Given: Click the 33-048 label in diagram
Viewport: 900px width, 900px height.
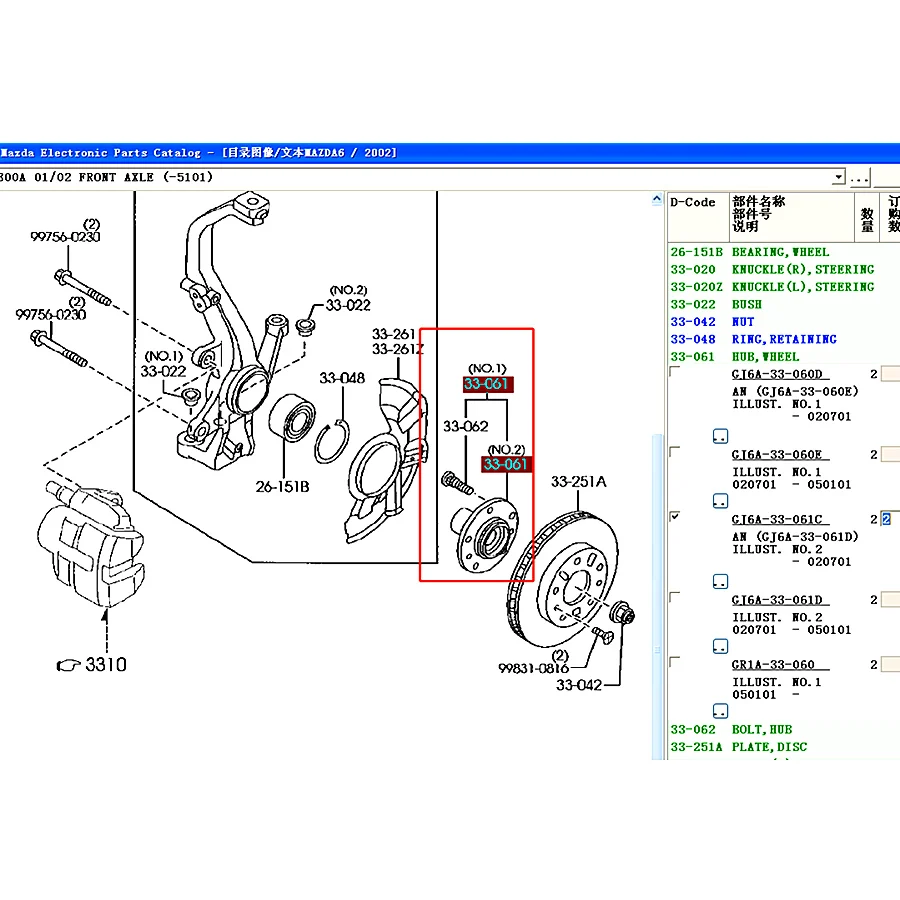Looking at the screenshot, I should [342, 378].
